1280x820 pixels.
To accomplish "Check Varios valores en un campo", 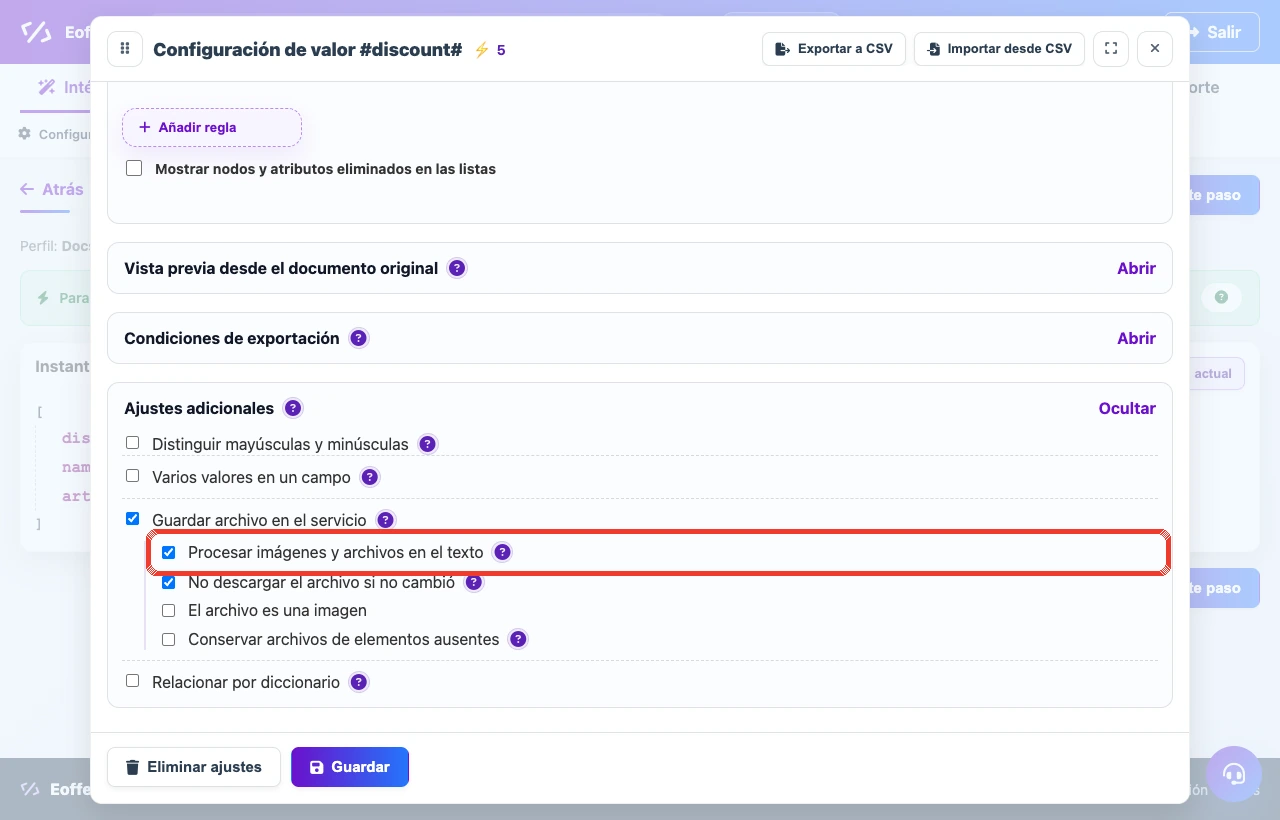I will tap(133, 476).
